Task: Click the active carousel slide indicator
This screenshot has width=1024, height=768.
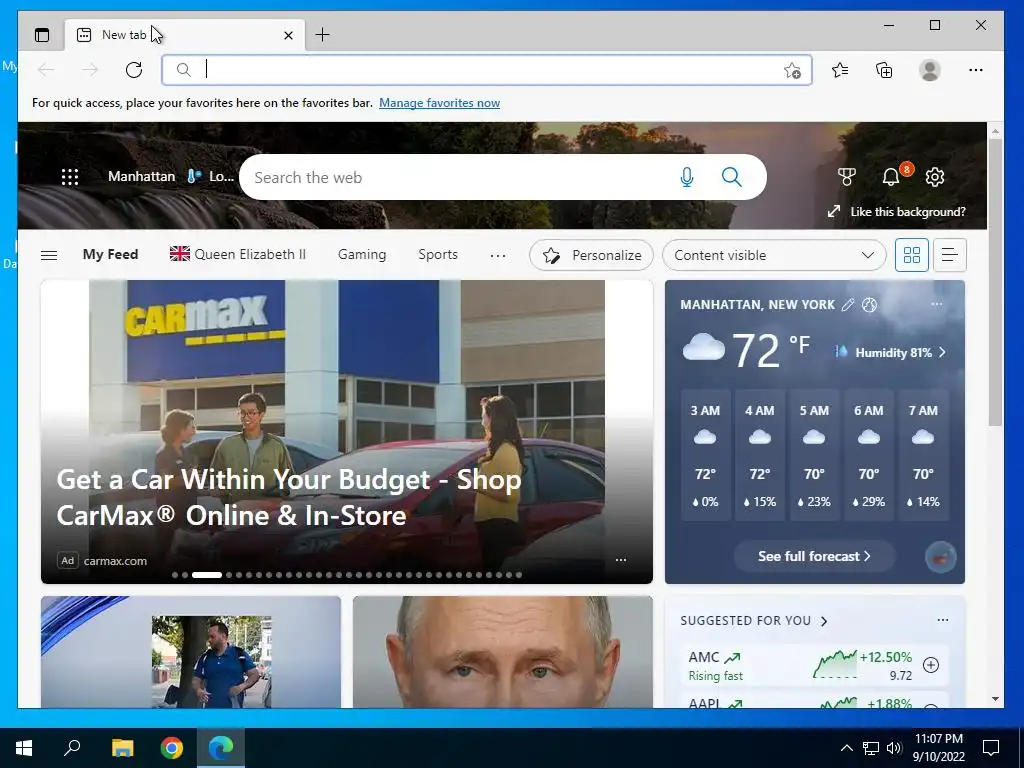Action: coord(206,575)
